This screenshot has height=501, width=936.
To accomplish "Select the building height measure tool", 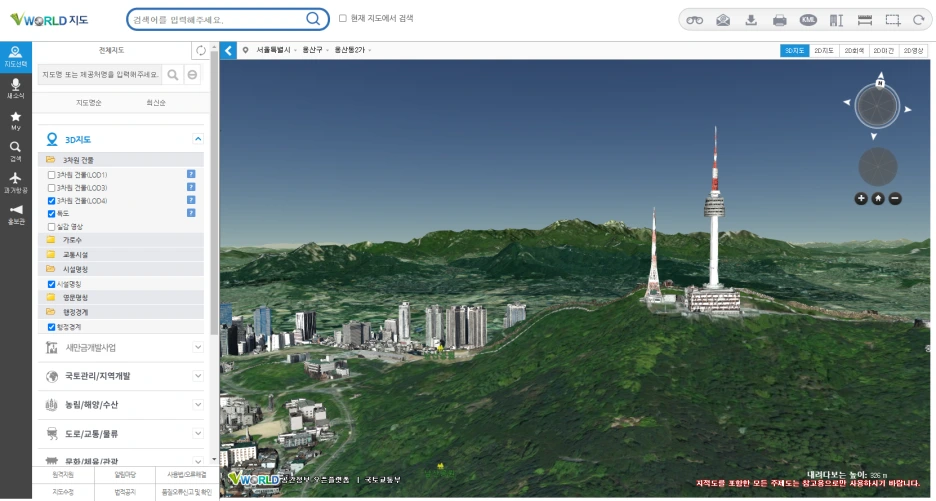I will [836, 20].
